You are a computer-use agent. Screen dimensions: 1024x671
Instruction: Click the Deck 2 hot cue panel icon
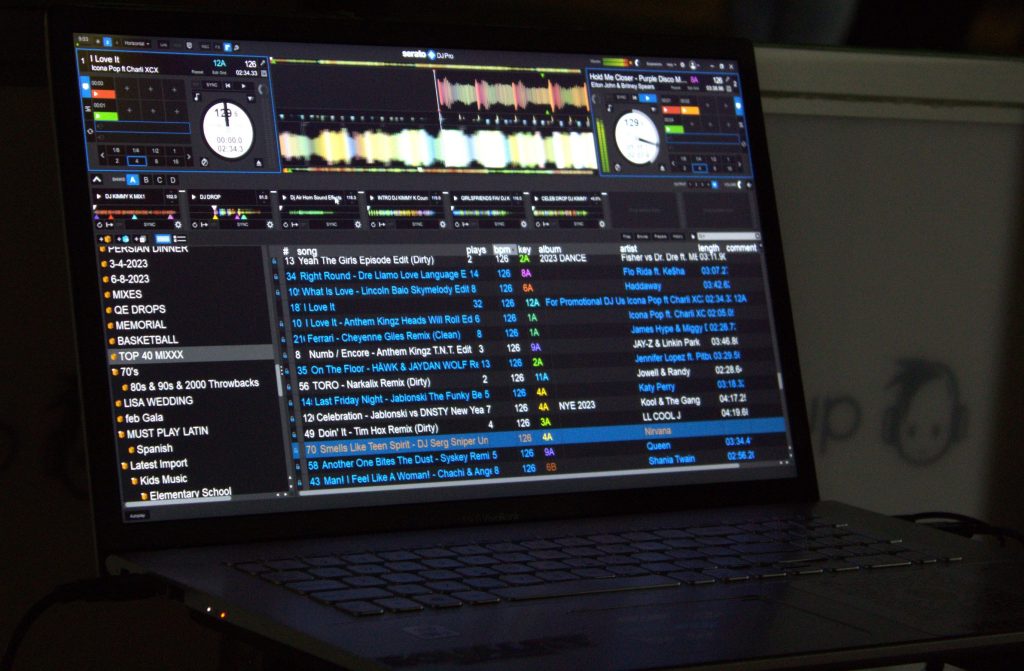point(739,105)
